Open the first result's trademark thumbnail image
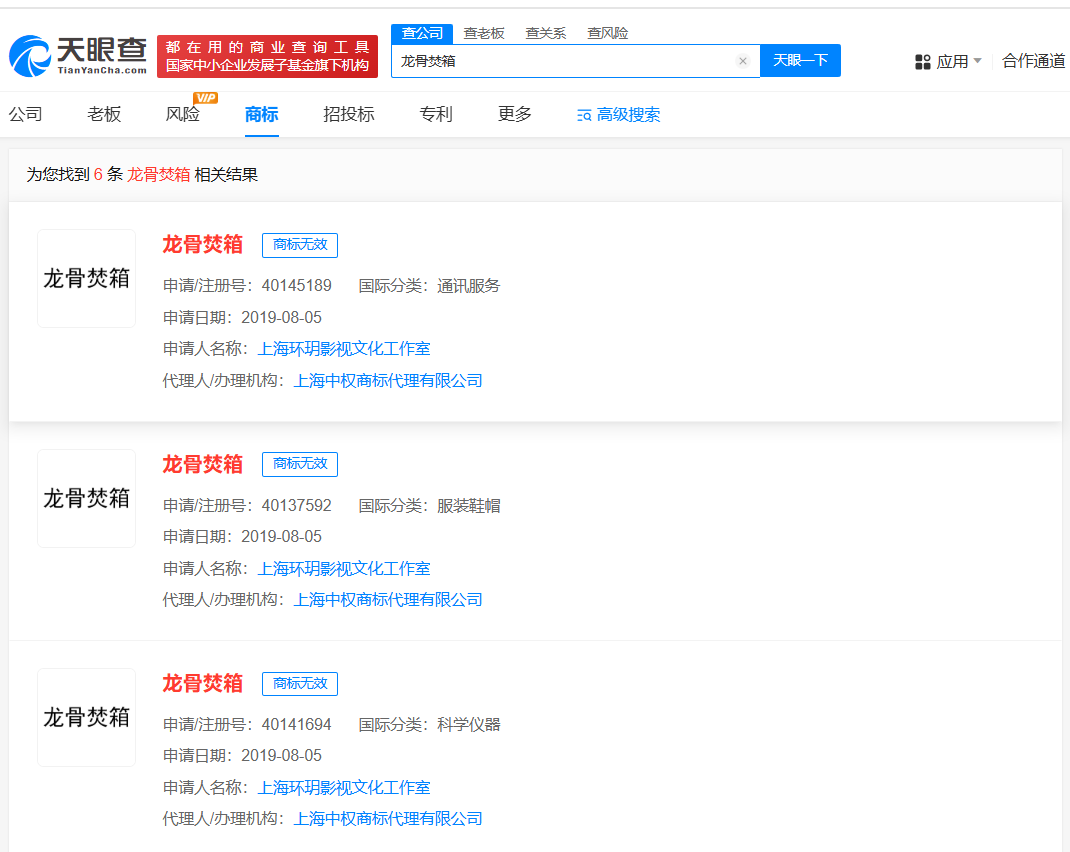Image resolution: width=1070 pixels, height=852 pixels. click(x=86, y=278)
